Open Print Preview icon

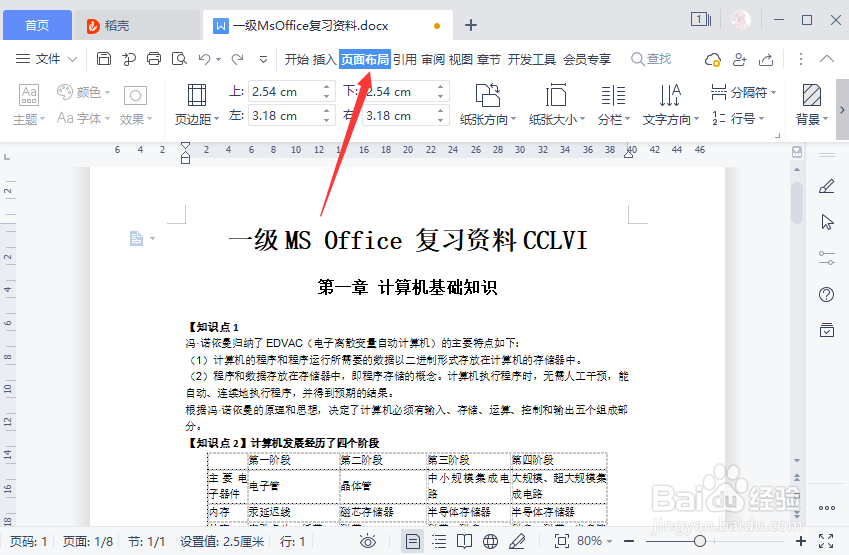click(x=179, y=58)
